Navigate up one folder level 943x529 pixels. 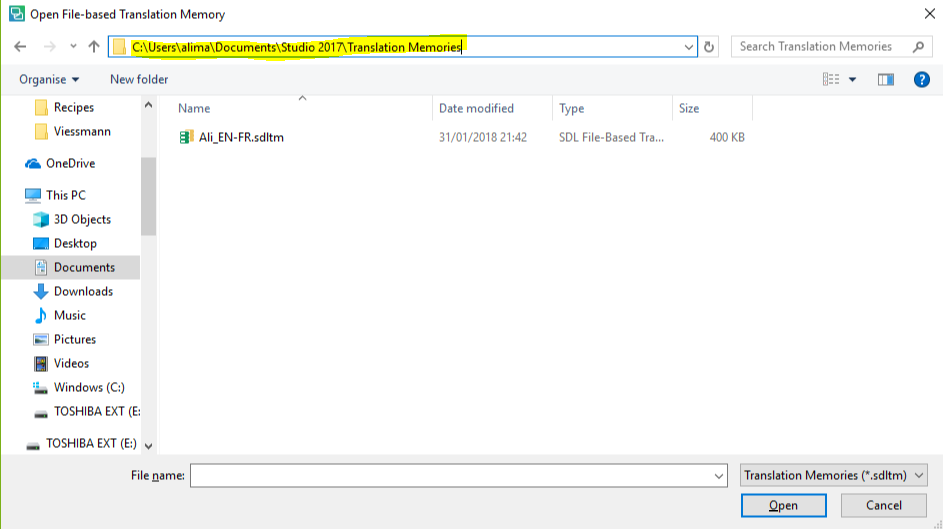pos(94,46)
